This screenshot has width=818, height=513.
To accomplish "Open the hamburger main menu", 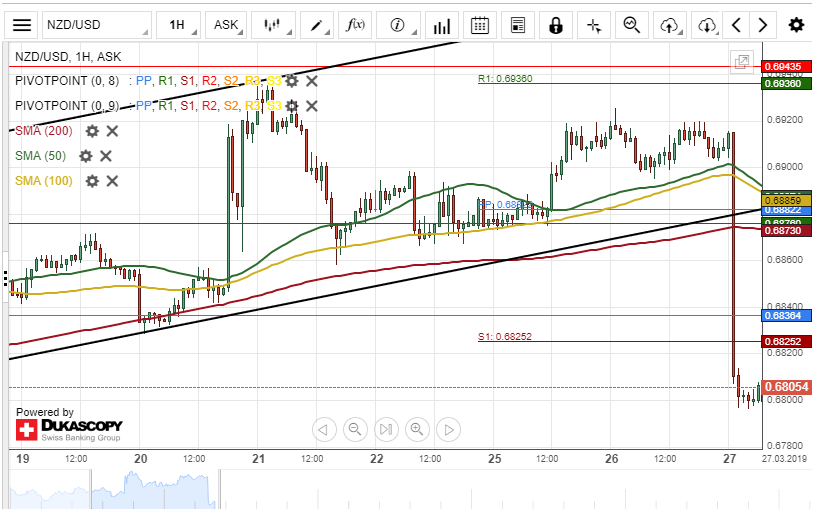I will coord(22,25).
